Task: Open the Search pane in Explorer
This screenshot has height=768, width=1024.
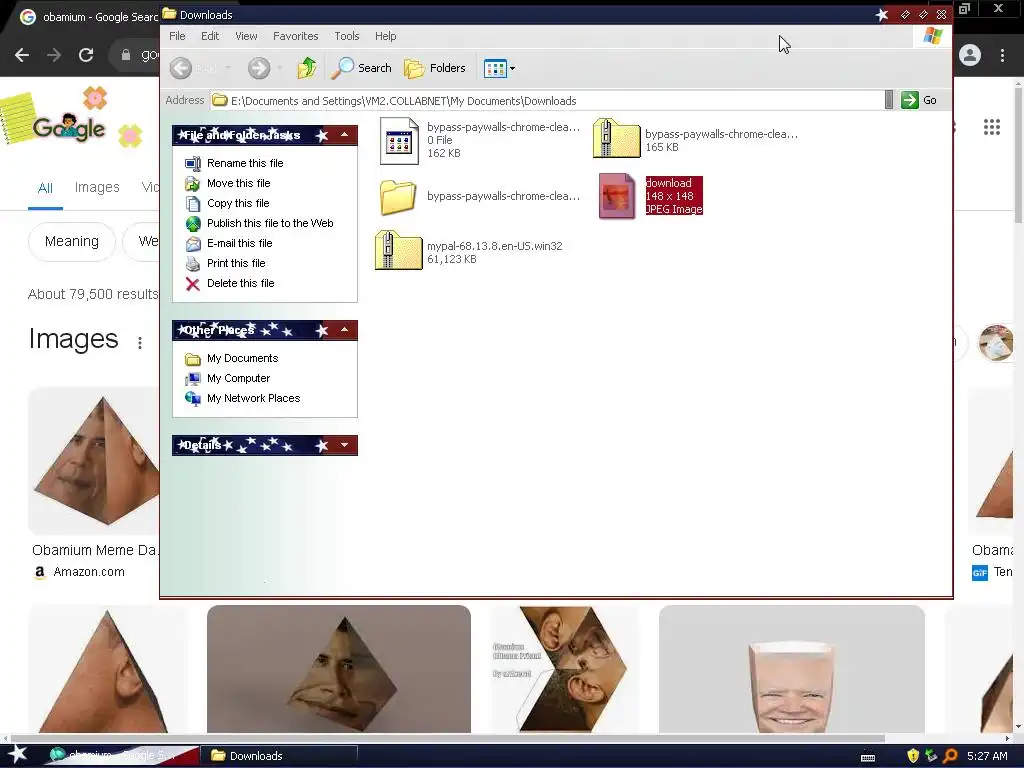Action: pos(361,68)
